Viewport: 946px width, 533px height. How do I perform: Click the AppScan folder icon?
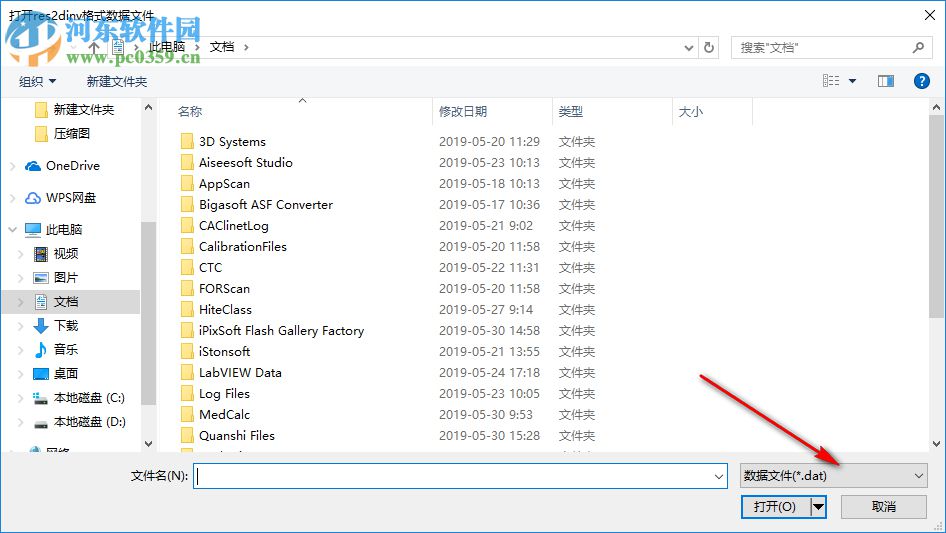(x=188, y=184)
